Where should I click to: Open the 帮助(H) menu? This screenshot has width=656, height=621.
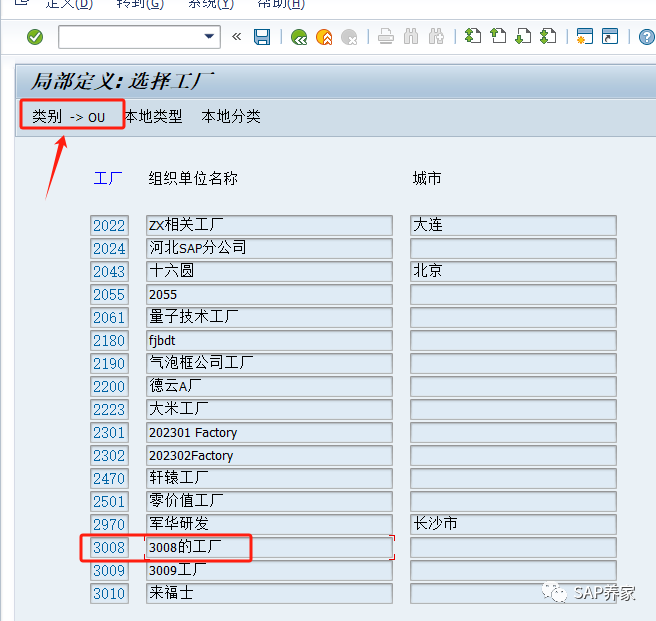coord(281,4)
